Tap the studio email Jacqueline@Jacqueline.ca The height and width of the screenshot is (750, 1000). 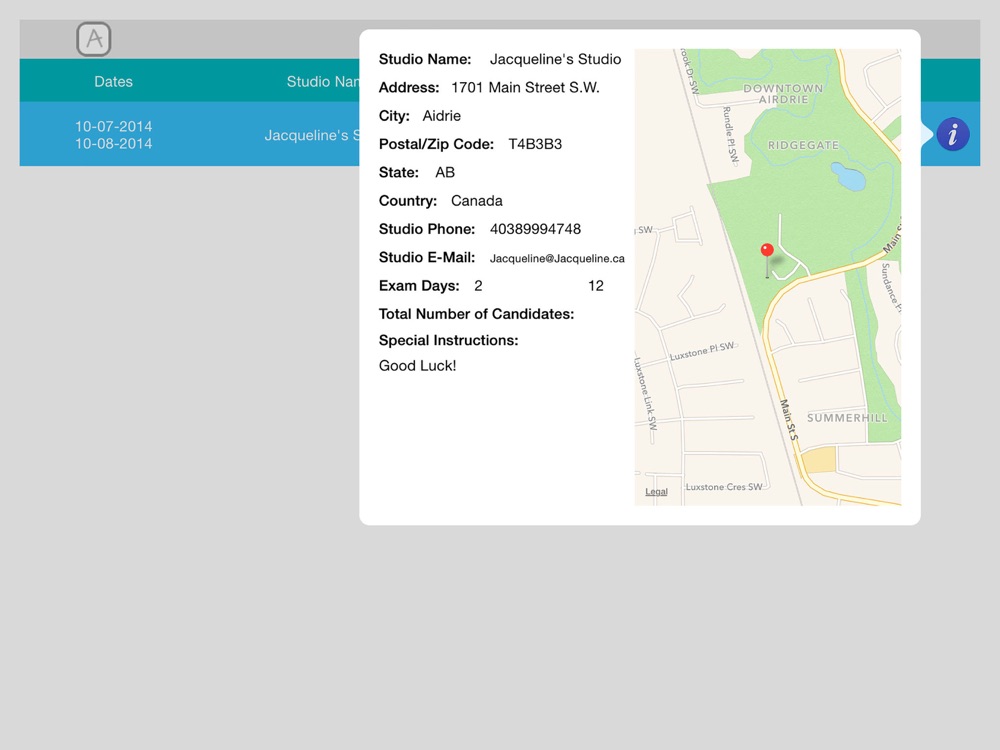pos(557,258)
